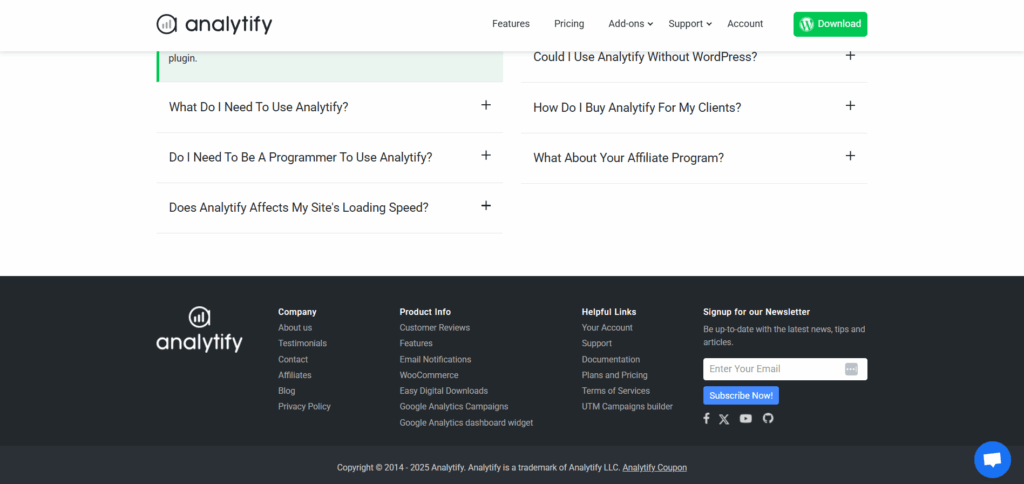Open Account in the top navigation

point(745,24)
